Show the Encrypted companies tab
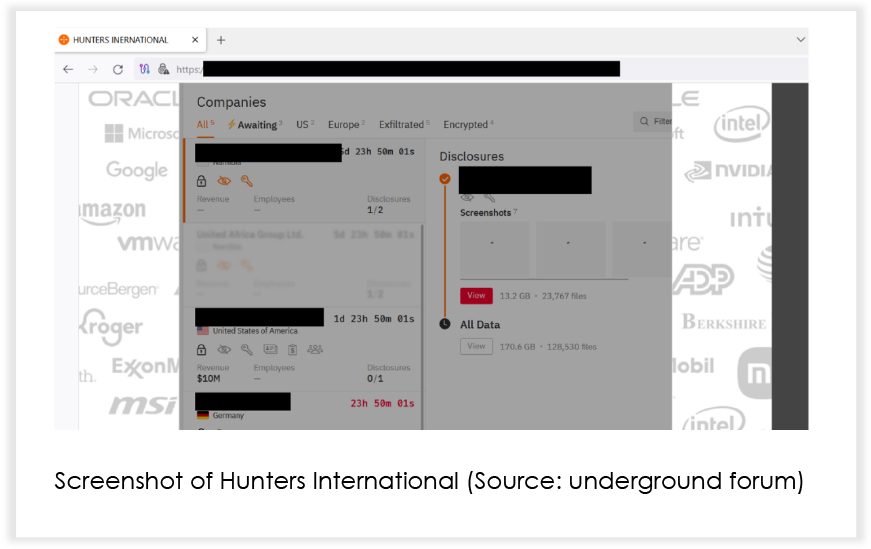The image size is (871, 549). 468,125
